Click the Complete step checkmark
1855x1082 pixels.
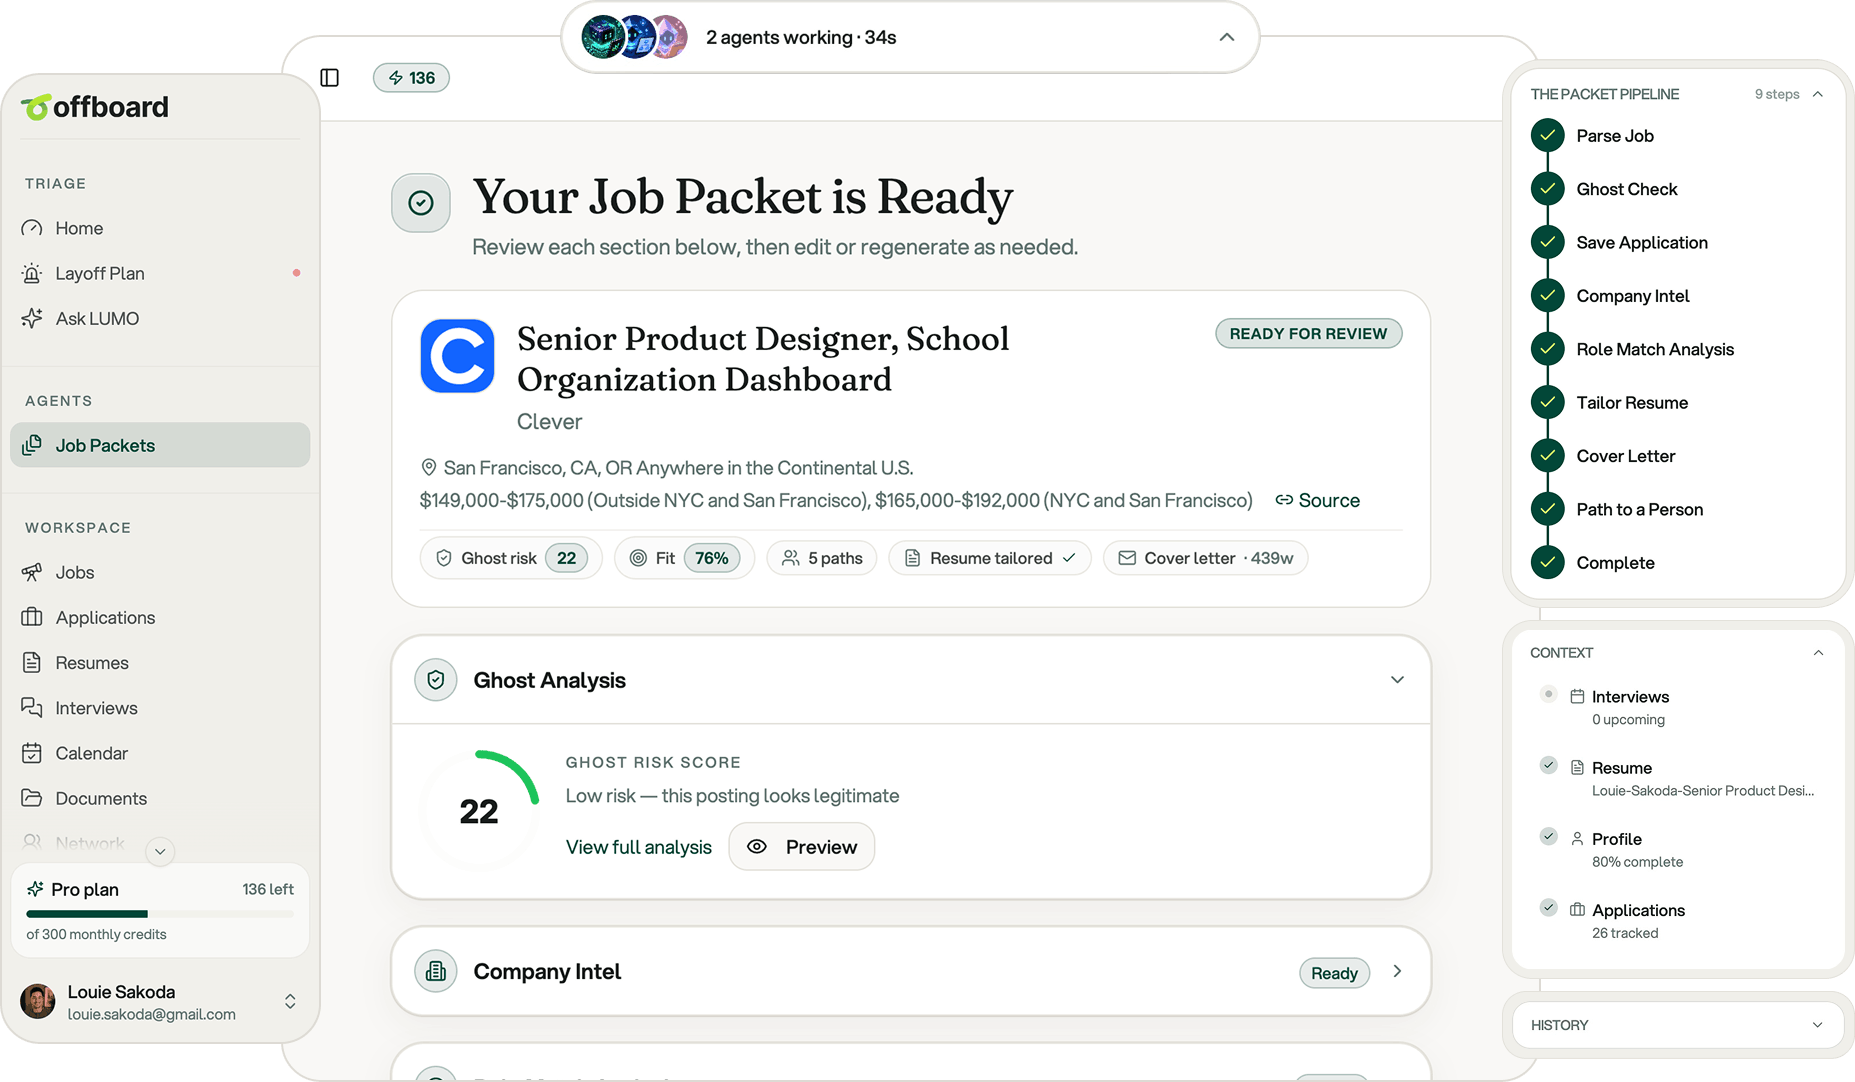1548,562
